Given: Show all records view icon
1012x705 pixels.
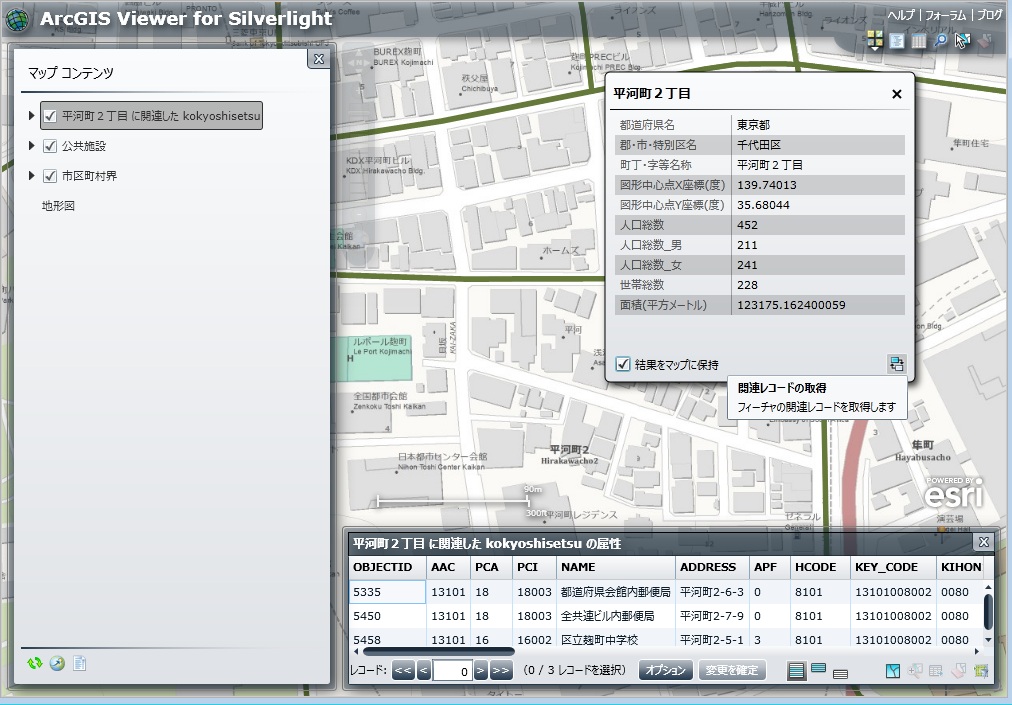Looking at the screenshot, I should [x=796, y=670].
